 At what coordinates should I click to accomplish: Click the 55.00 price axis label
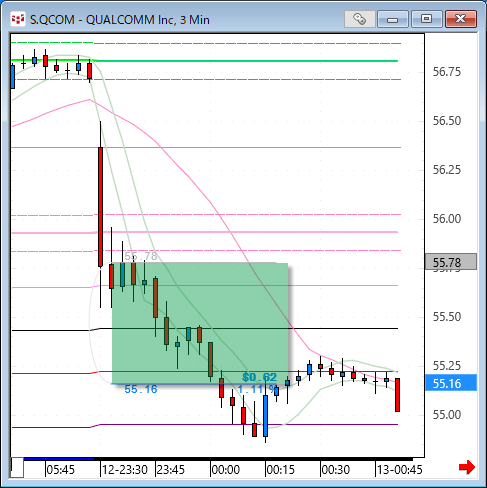click(447, 415)
